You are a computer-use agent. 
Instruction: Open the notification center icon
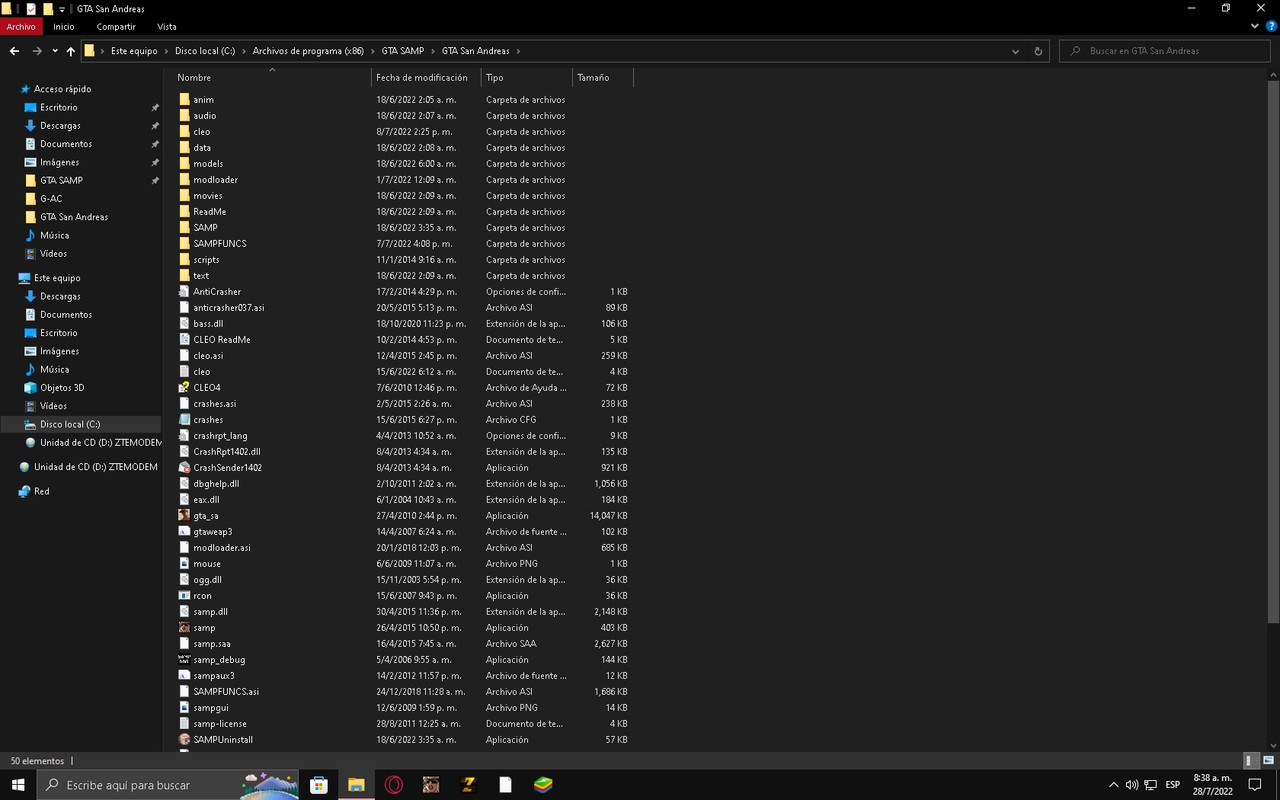click(x=1256, y=785)
